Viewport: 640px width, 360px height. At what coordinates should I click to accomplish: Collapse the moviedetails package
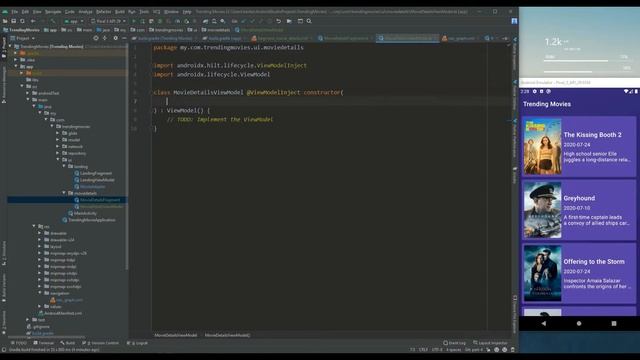[x=64, y=193]
